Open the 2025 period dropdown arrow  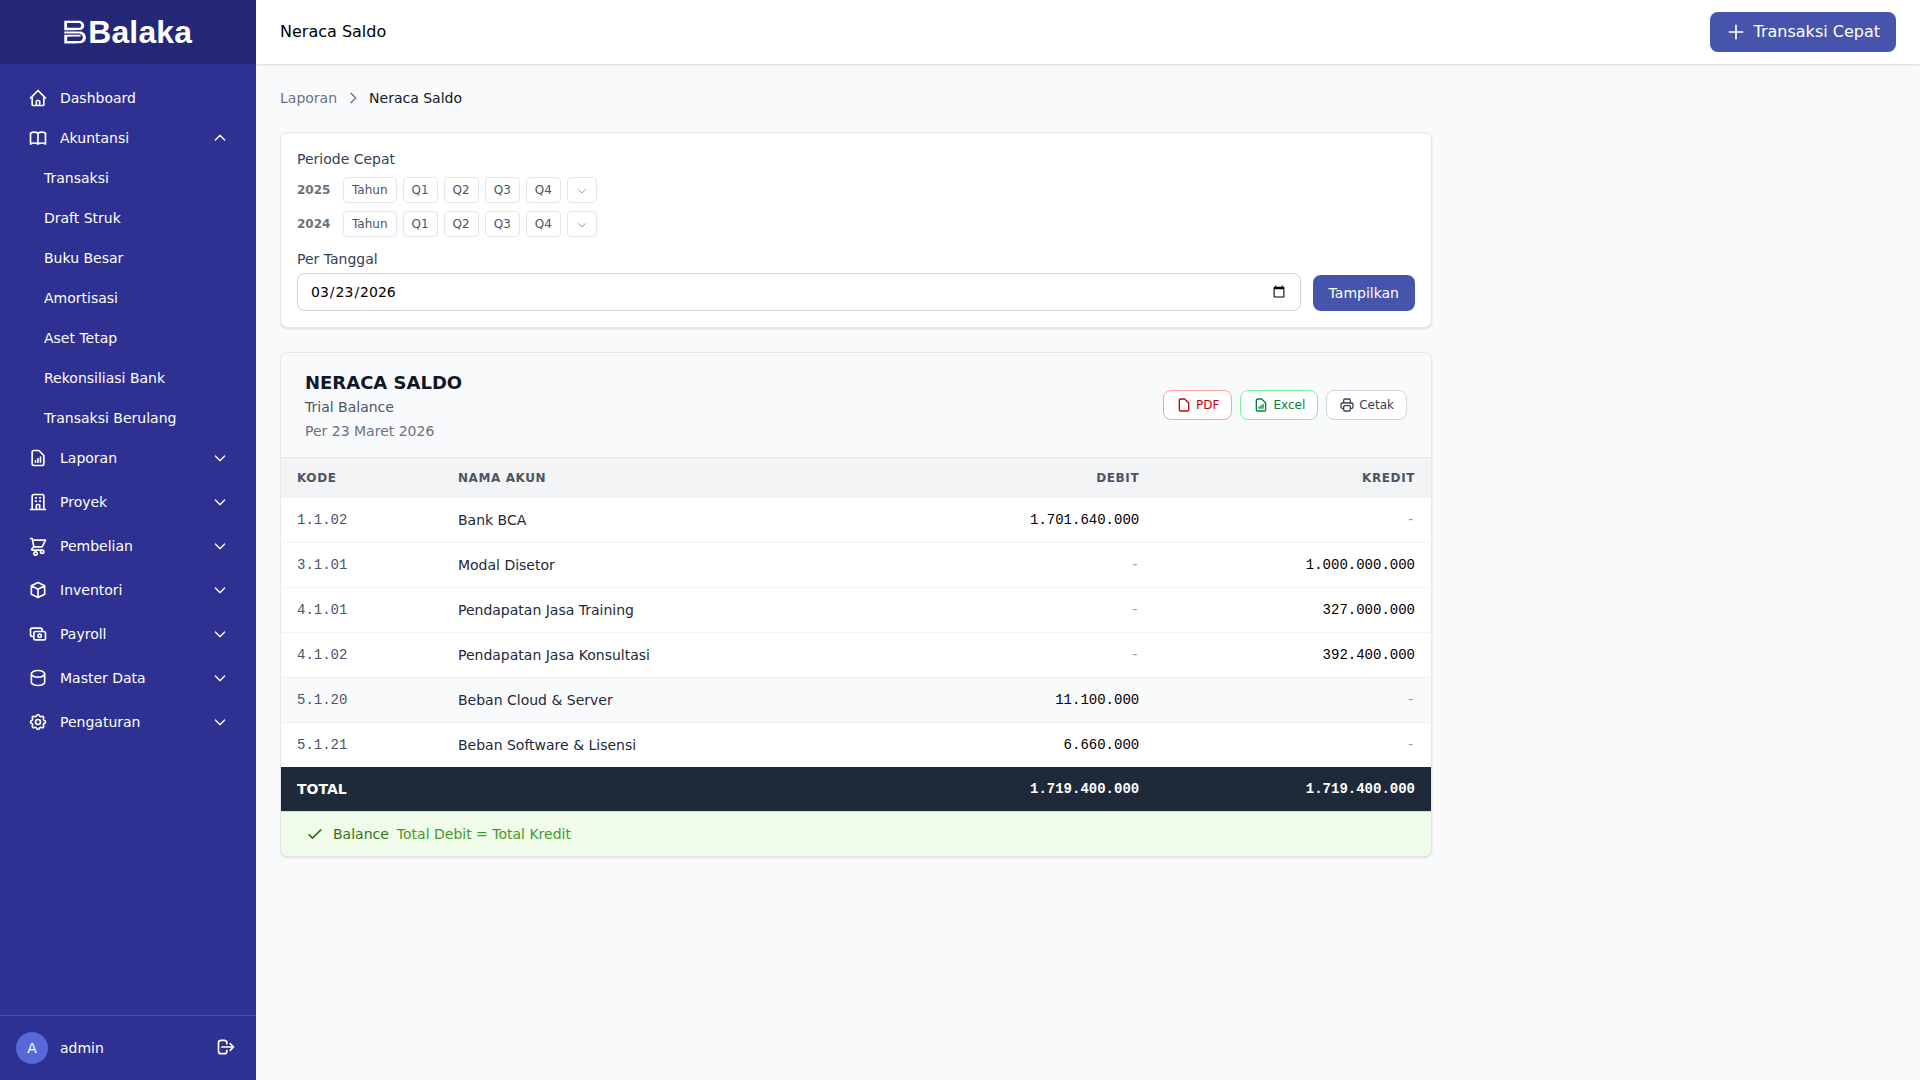tap(582, 190)
